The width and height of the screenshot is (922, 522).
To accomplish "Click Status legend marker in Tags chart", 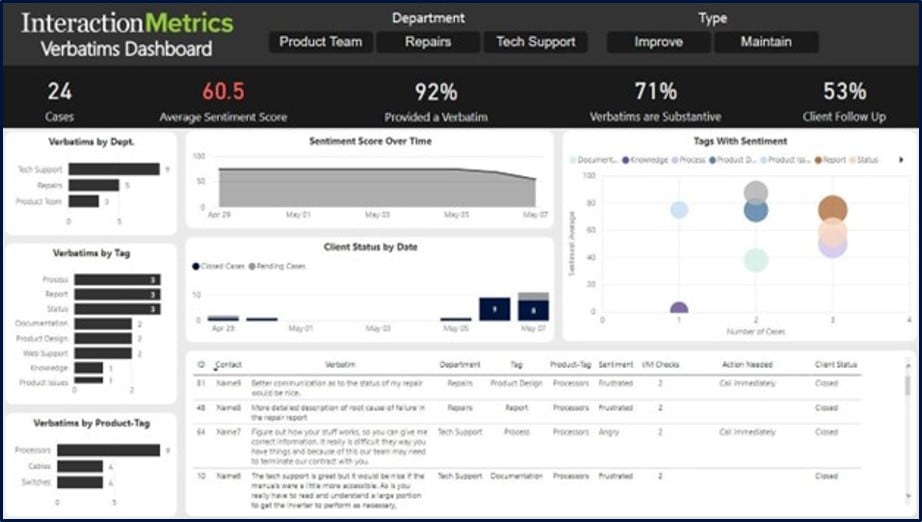I will [x=853, y=160].
